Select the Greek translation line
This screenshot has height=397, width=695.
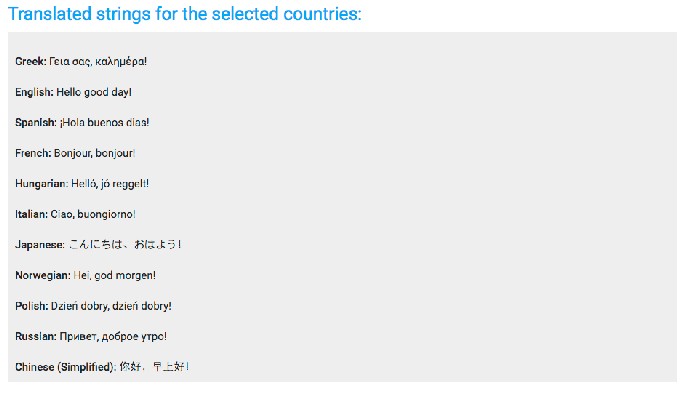pyautogui.click(x=81, y=61)
